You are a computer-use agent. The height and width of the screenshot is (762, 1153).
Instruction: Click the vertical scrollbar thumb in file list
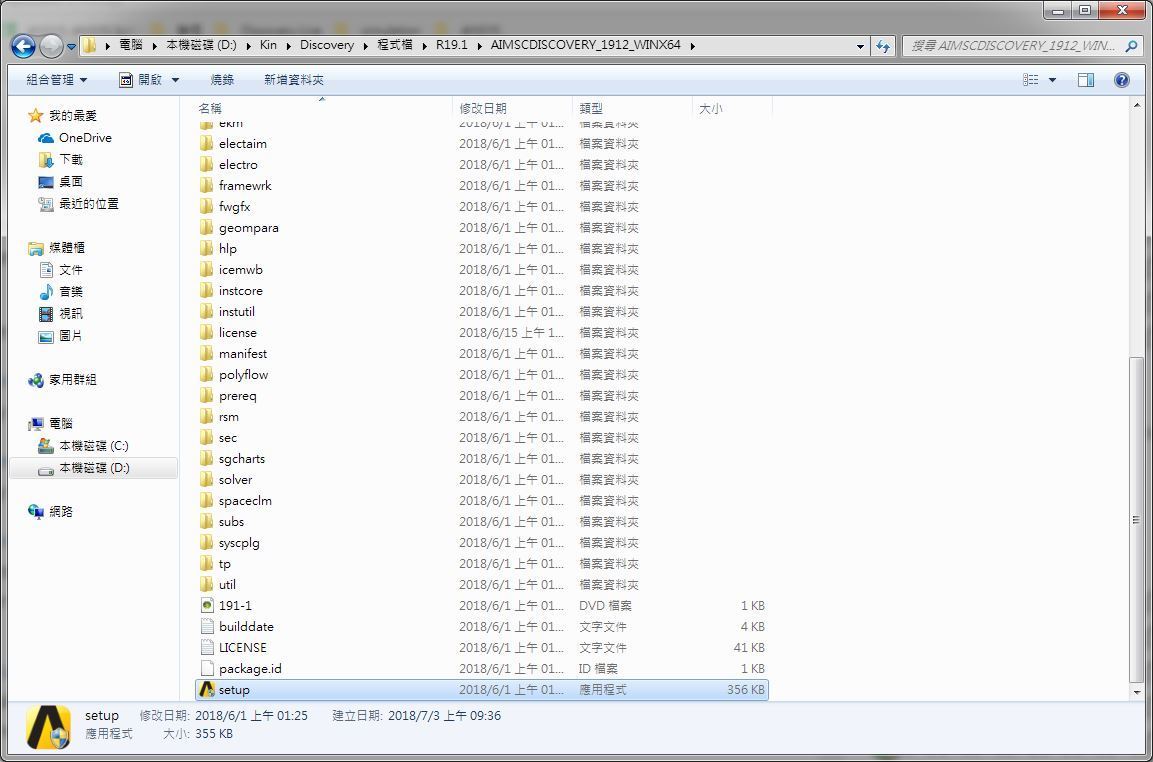(x=1136, y=520)
